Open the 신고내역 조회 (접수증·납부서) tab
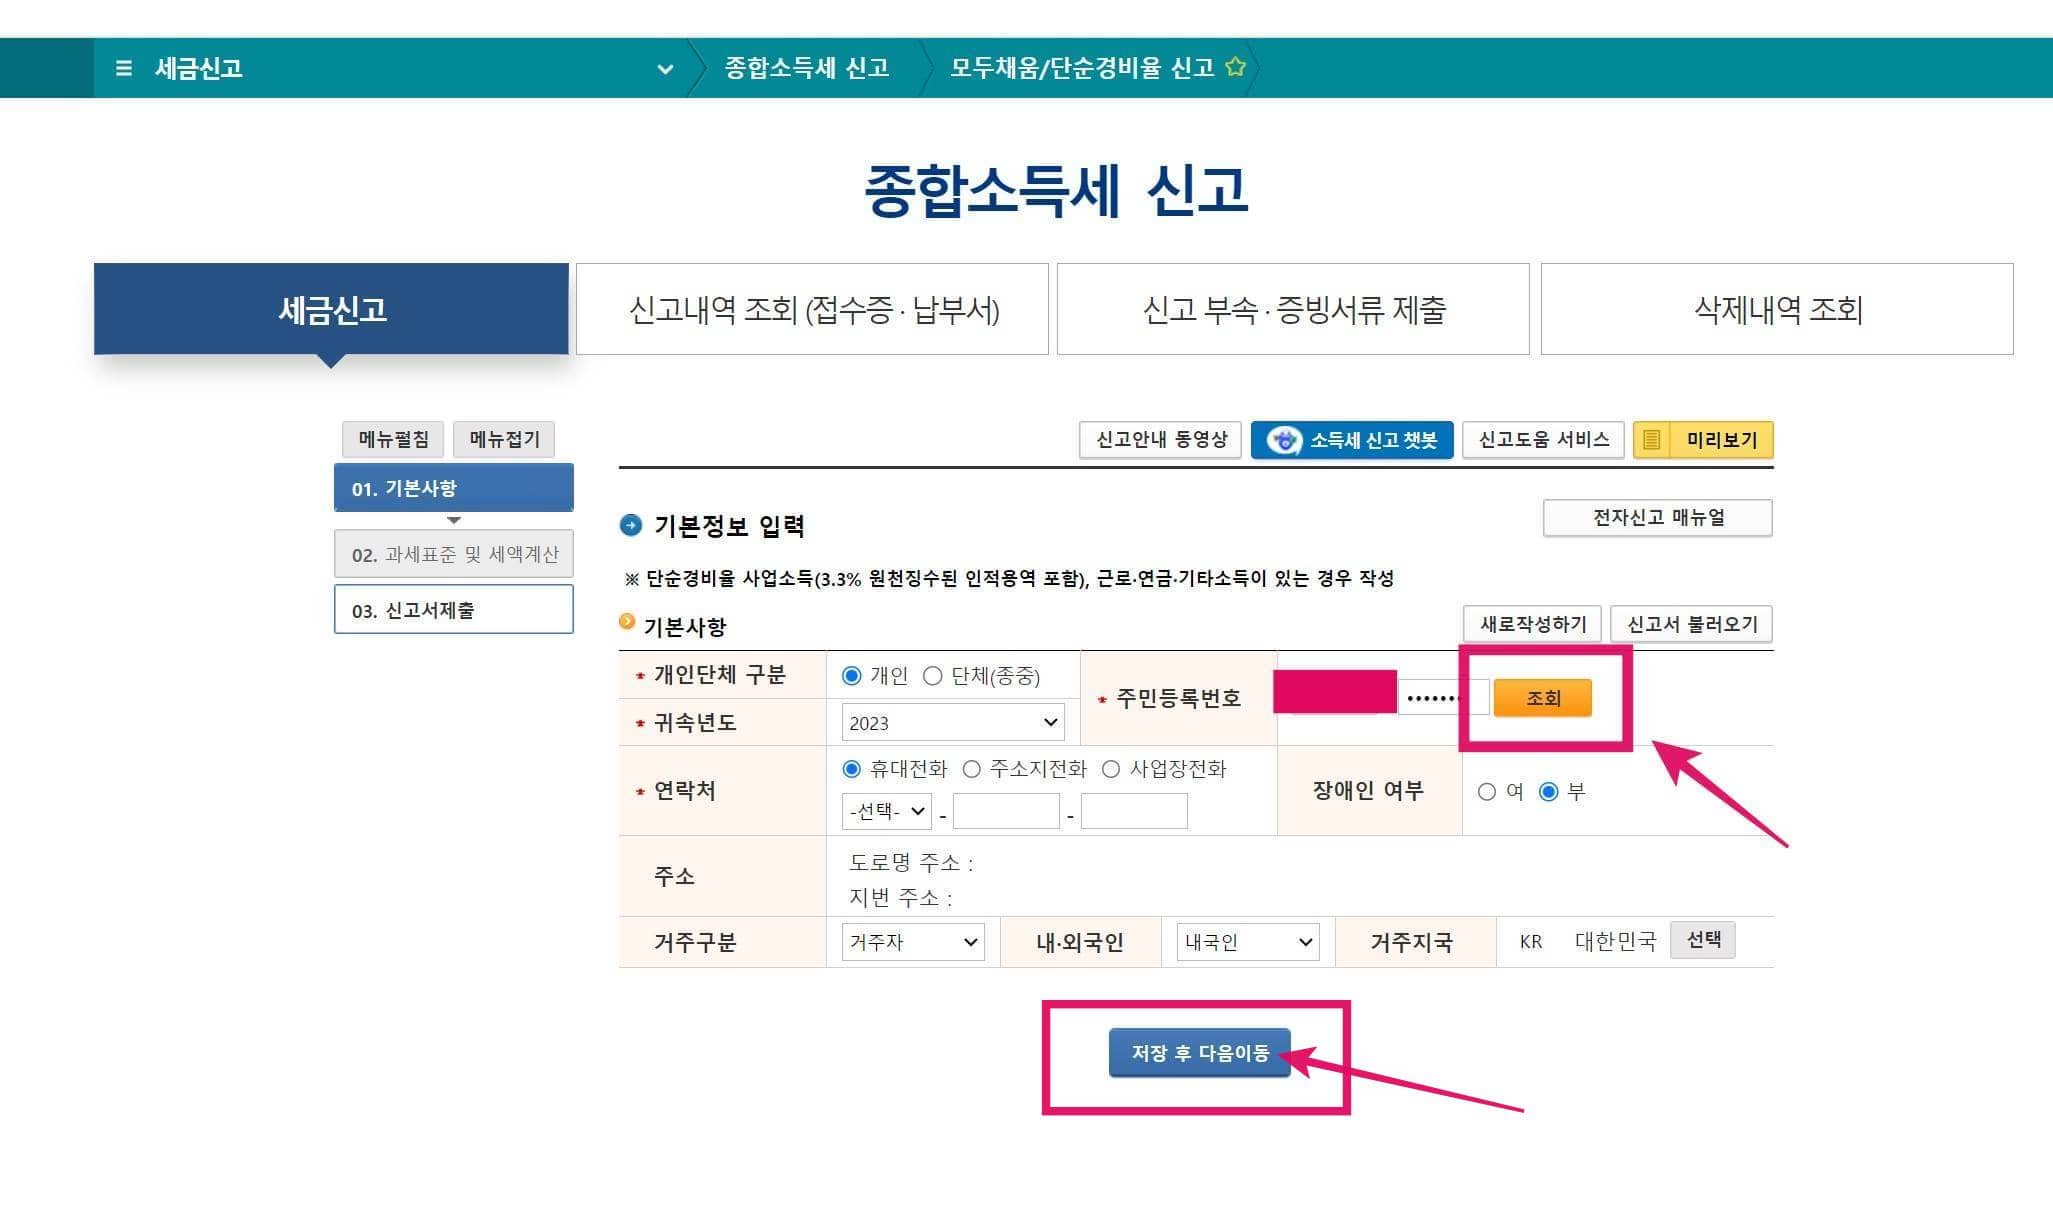 click(810, 310)
